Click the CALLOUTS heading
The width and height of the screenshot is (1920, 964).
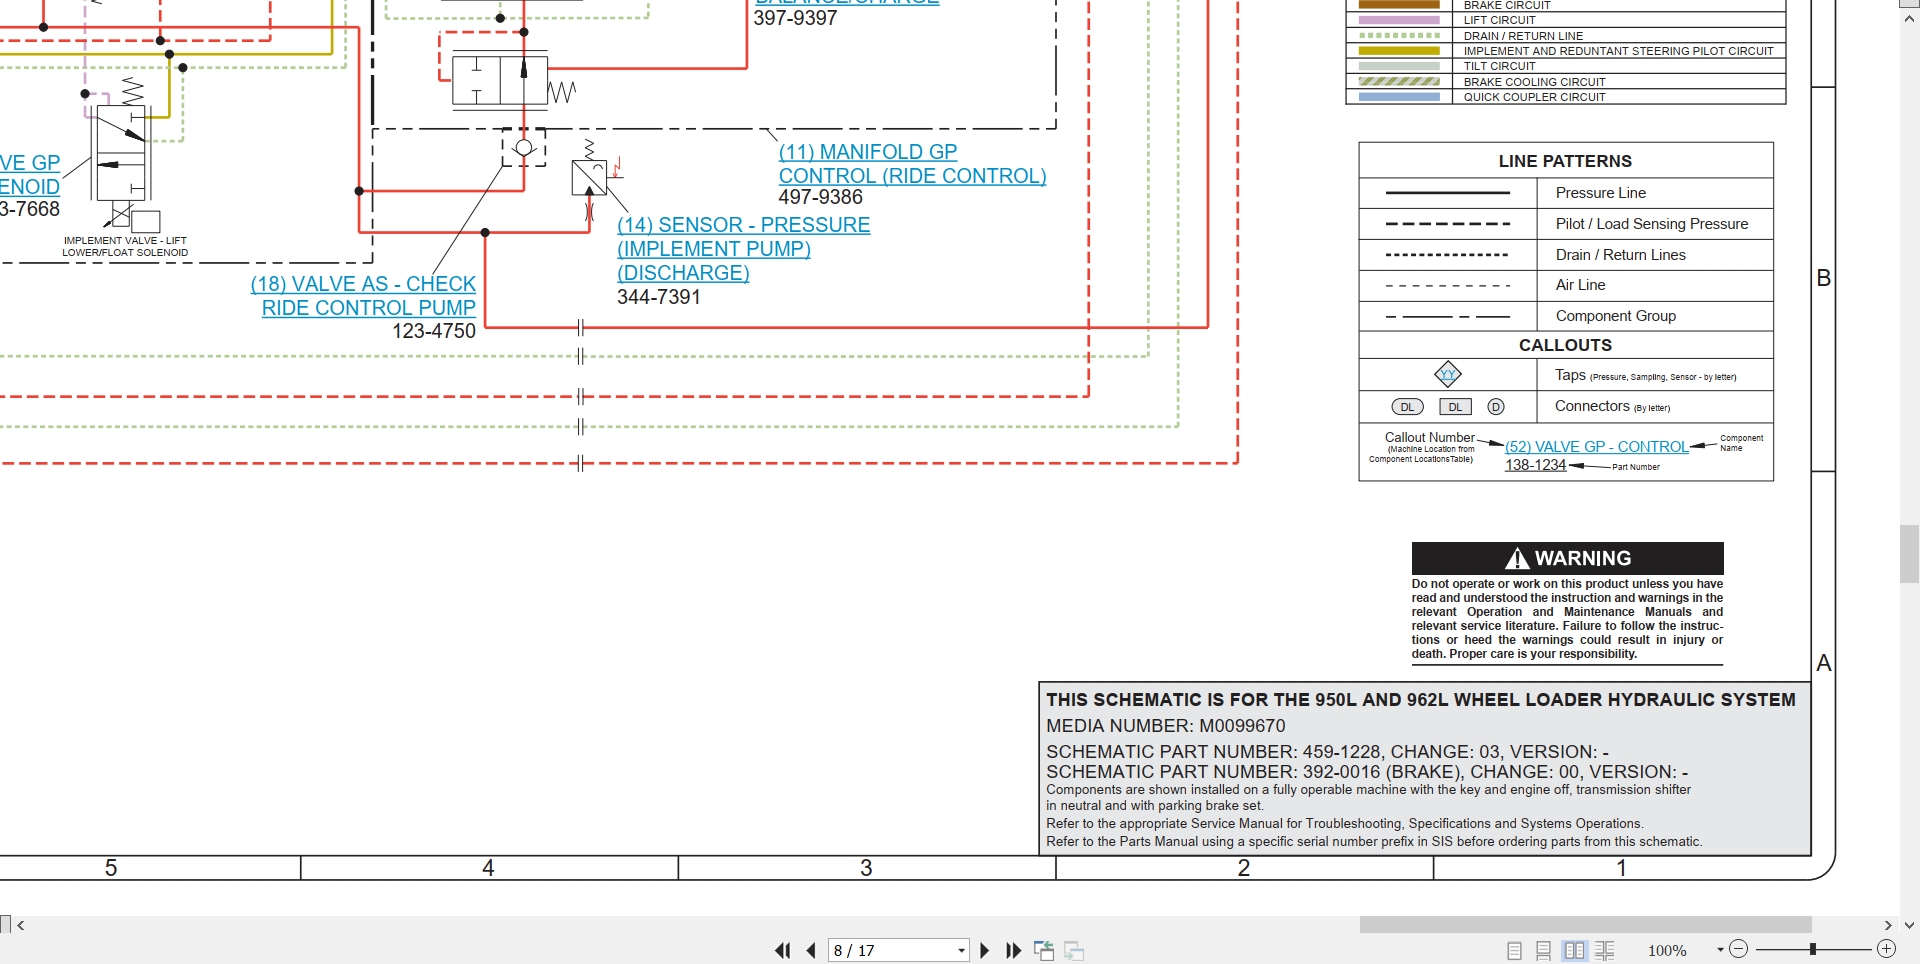[1565, 345]
